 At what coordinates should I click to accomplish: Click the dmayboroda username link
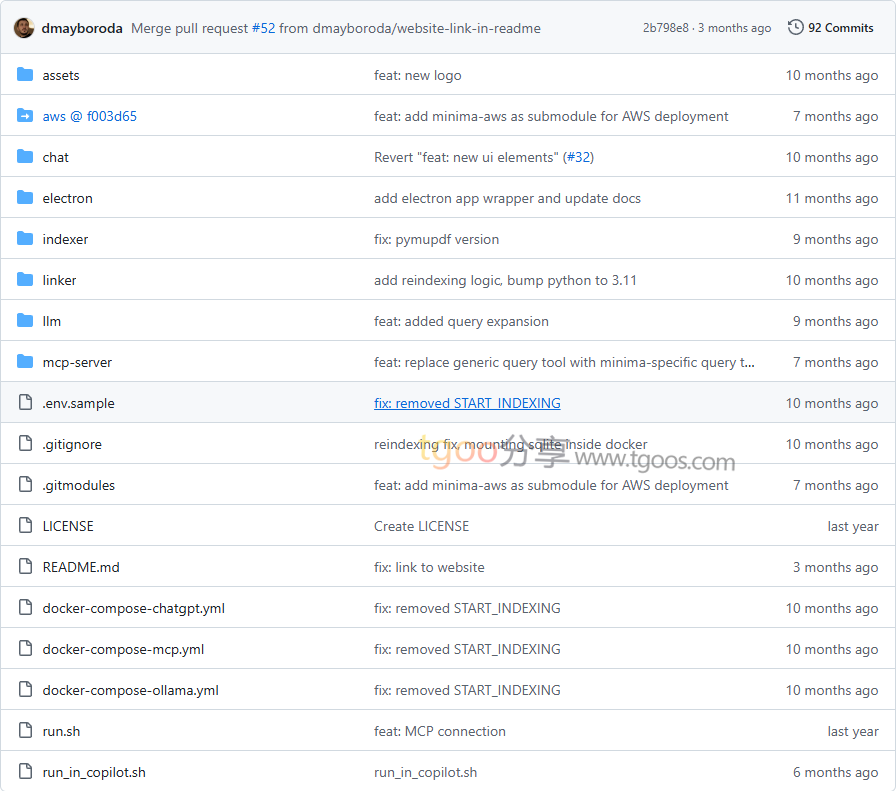point(82,28)
